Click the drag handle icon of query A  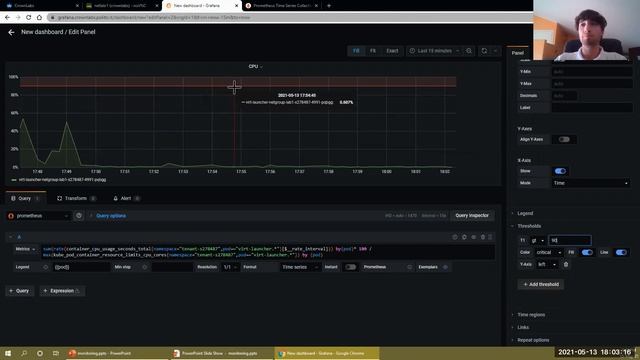pos(490,237)
